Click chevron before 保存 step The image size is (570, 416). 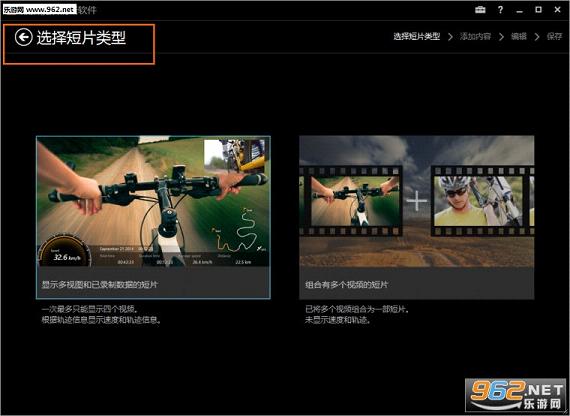click(x=537, y=37)
